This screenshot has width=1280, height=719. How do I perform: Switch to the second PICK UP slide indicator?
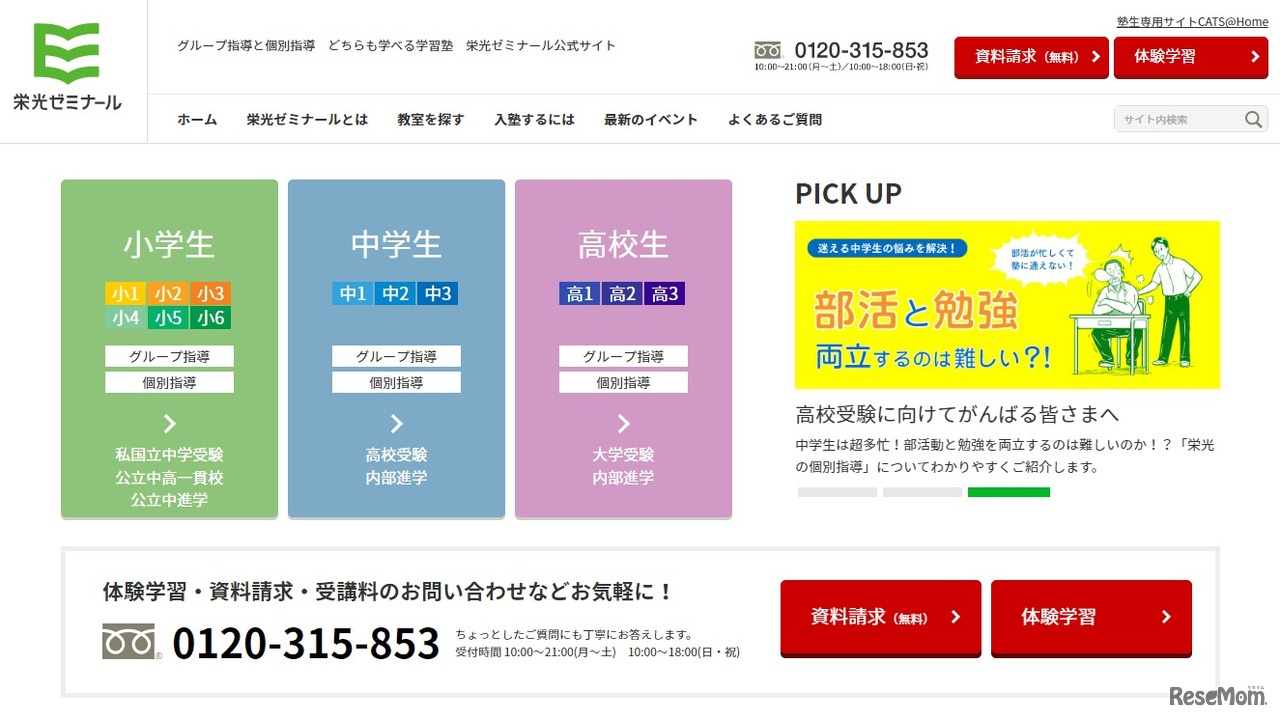click(x=922, y=492)
